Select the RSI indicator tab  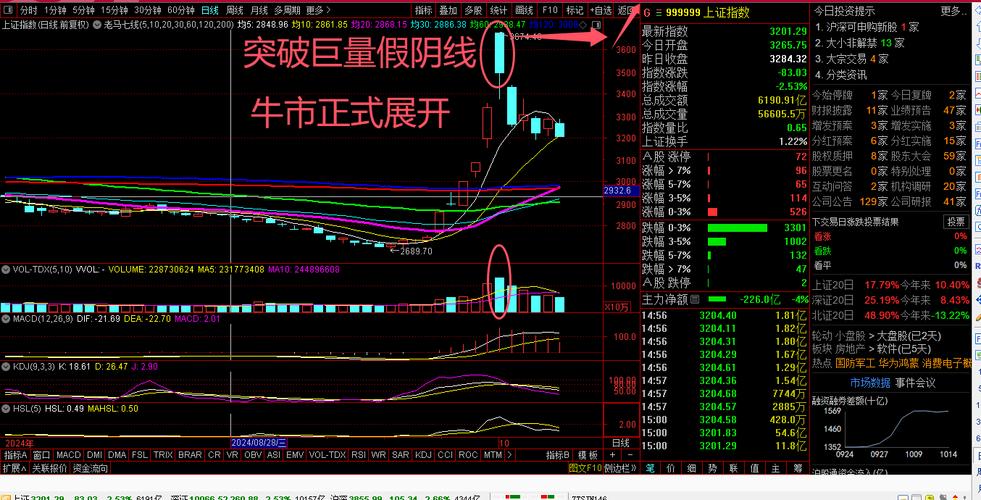[358, 455]
